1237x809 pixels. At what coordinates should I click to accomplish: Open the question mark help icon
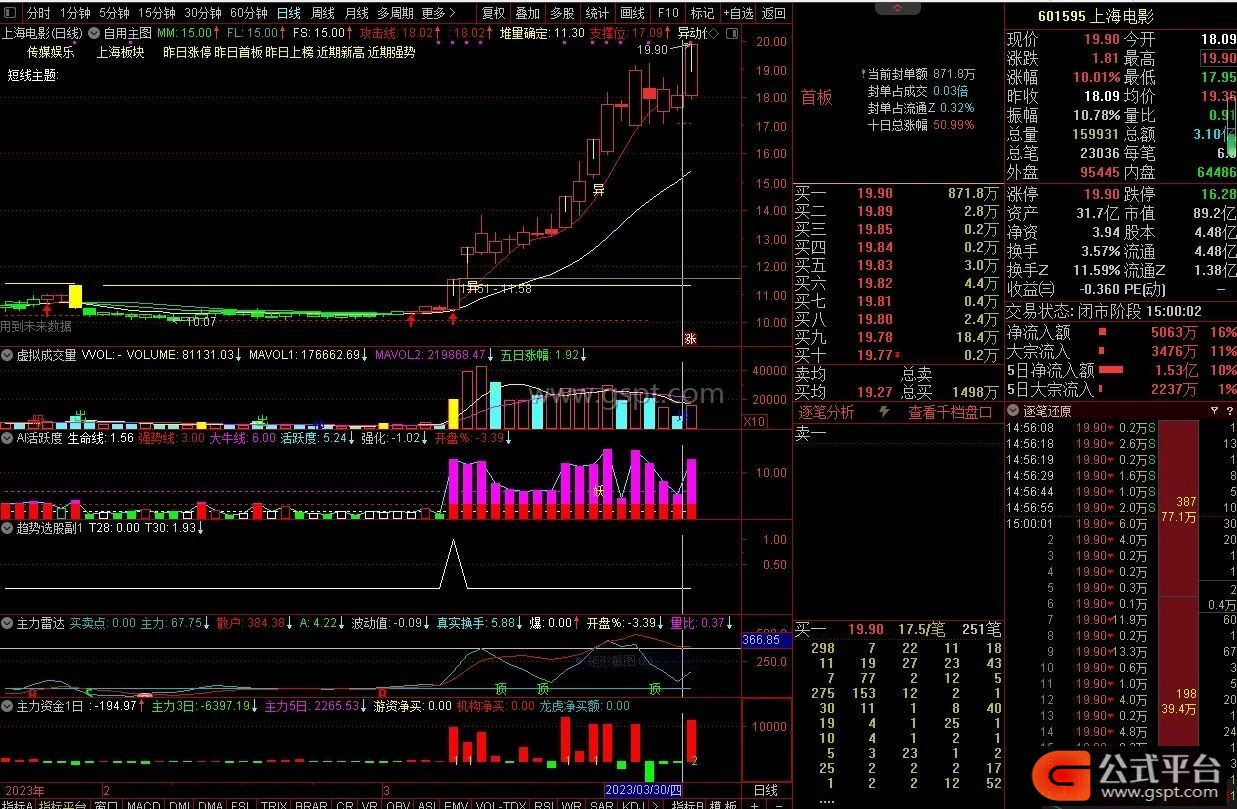[x=1228, y=411]
